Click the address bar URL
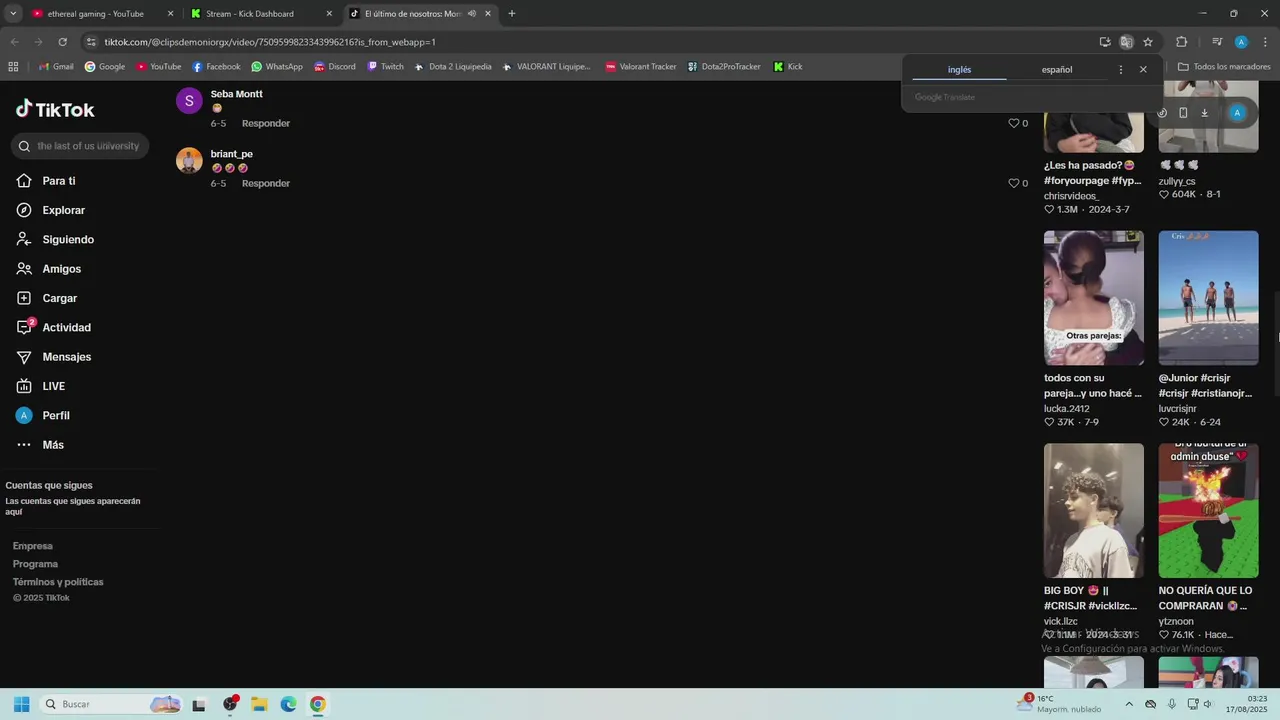Screen dimensions: 1280x720 tap(270, 42)
